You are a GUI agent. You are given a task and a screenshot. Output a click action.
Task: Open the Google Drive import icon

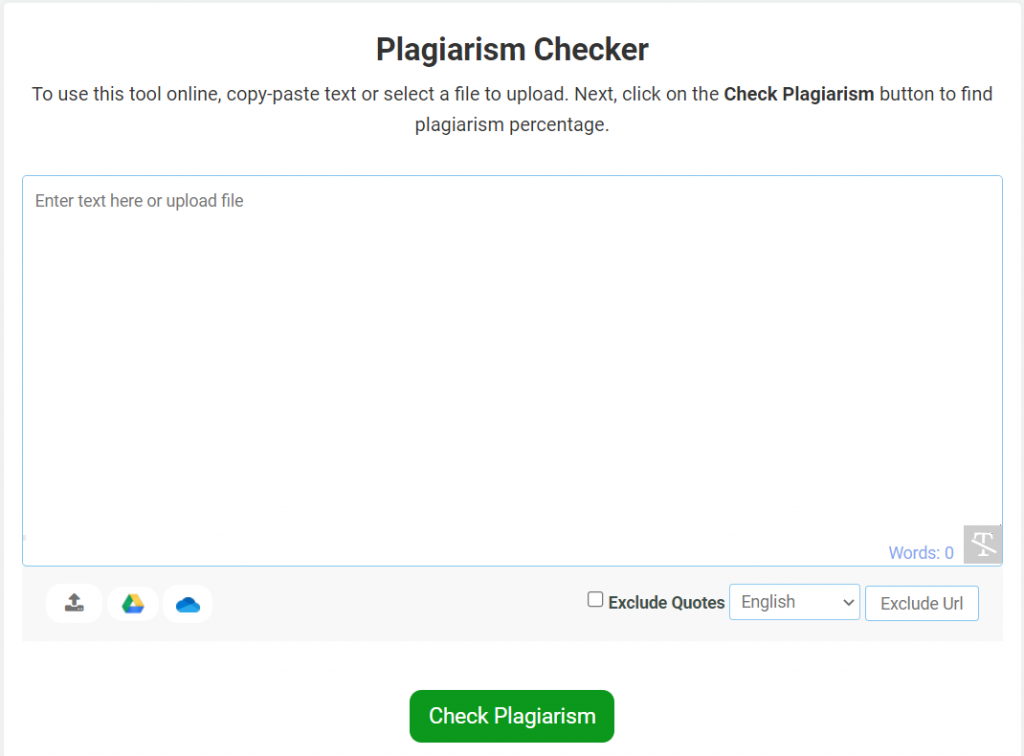133,603
